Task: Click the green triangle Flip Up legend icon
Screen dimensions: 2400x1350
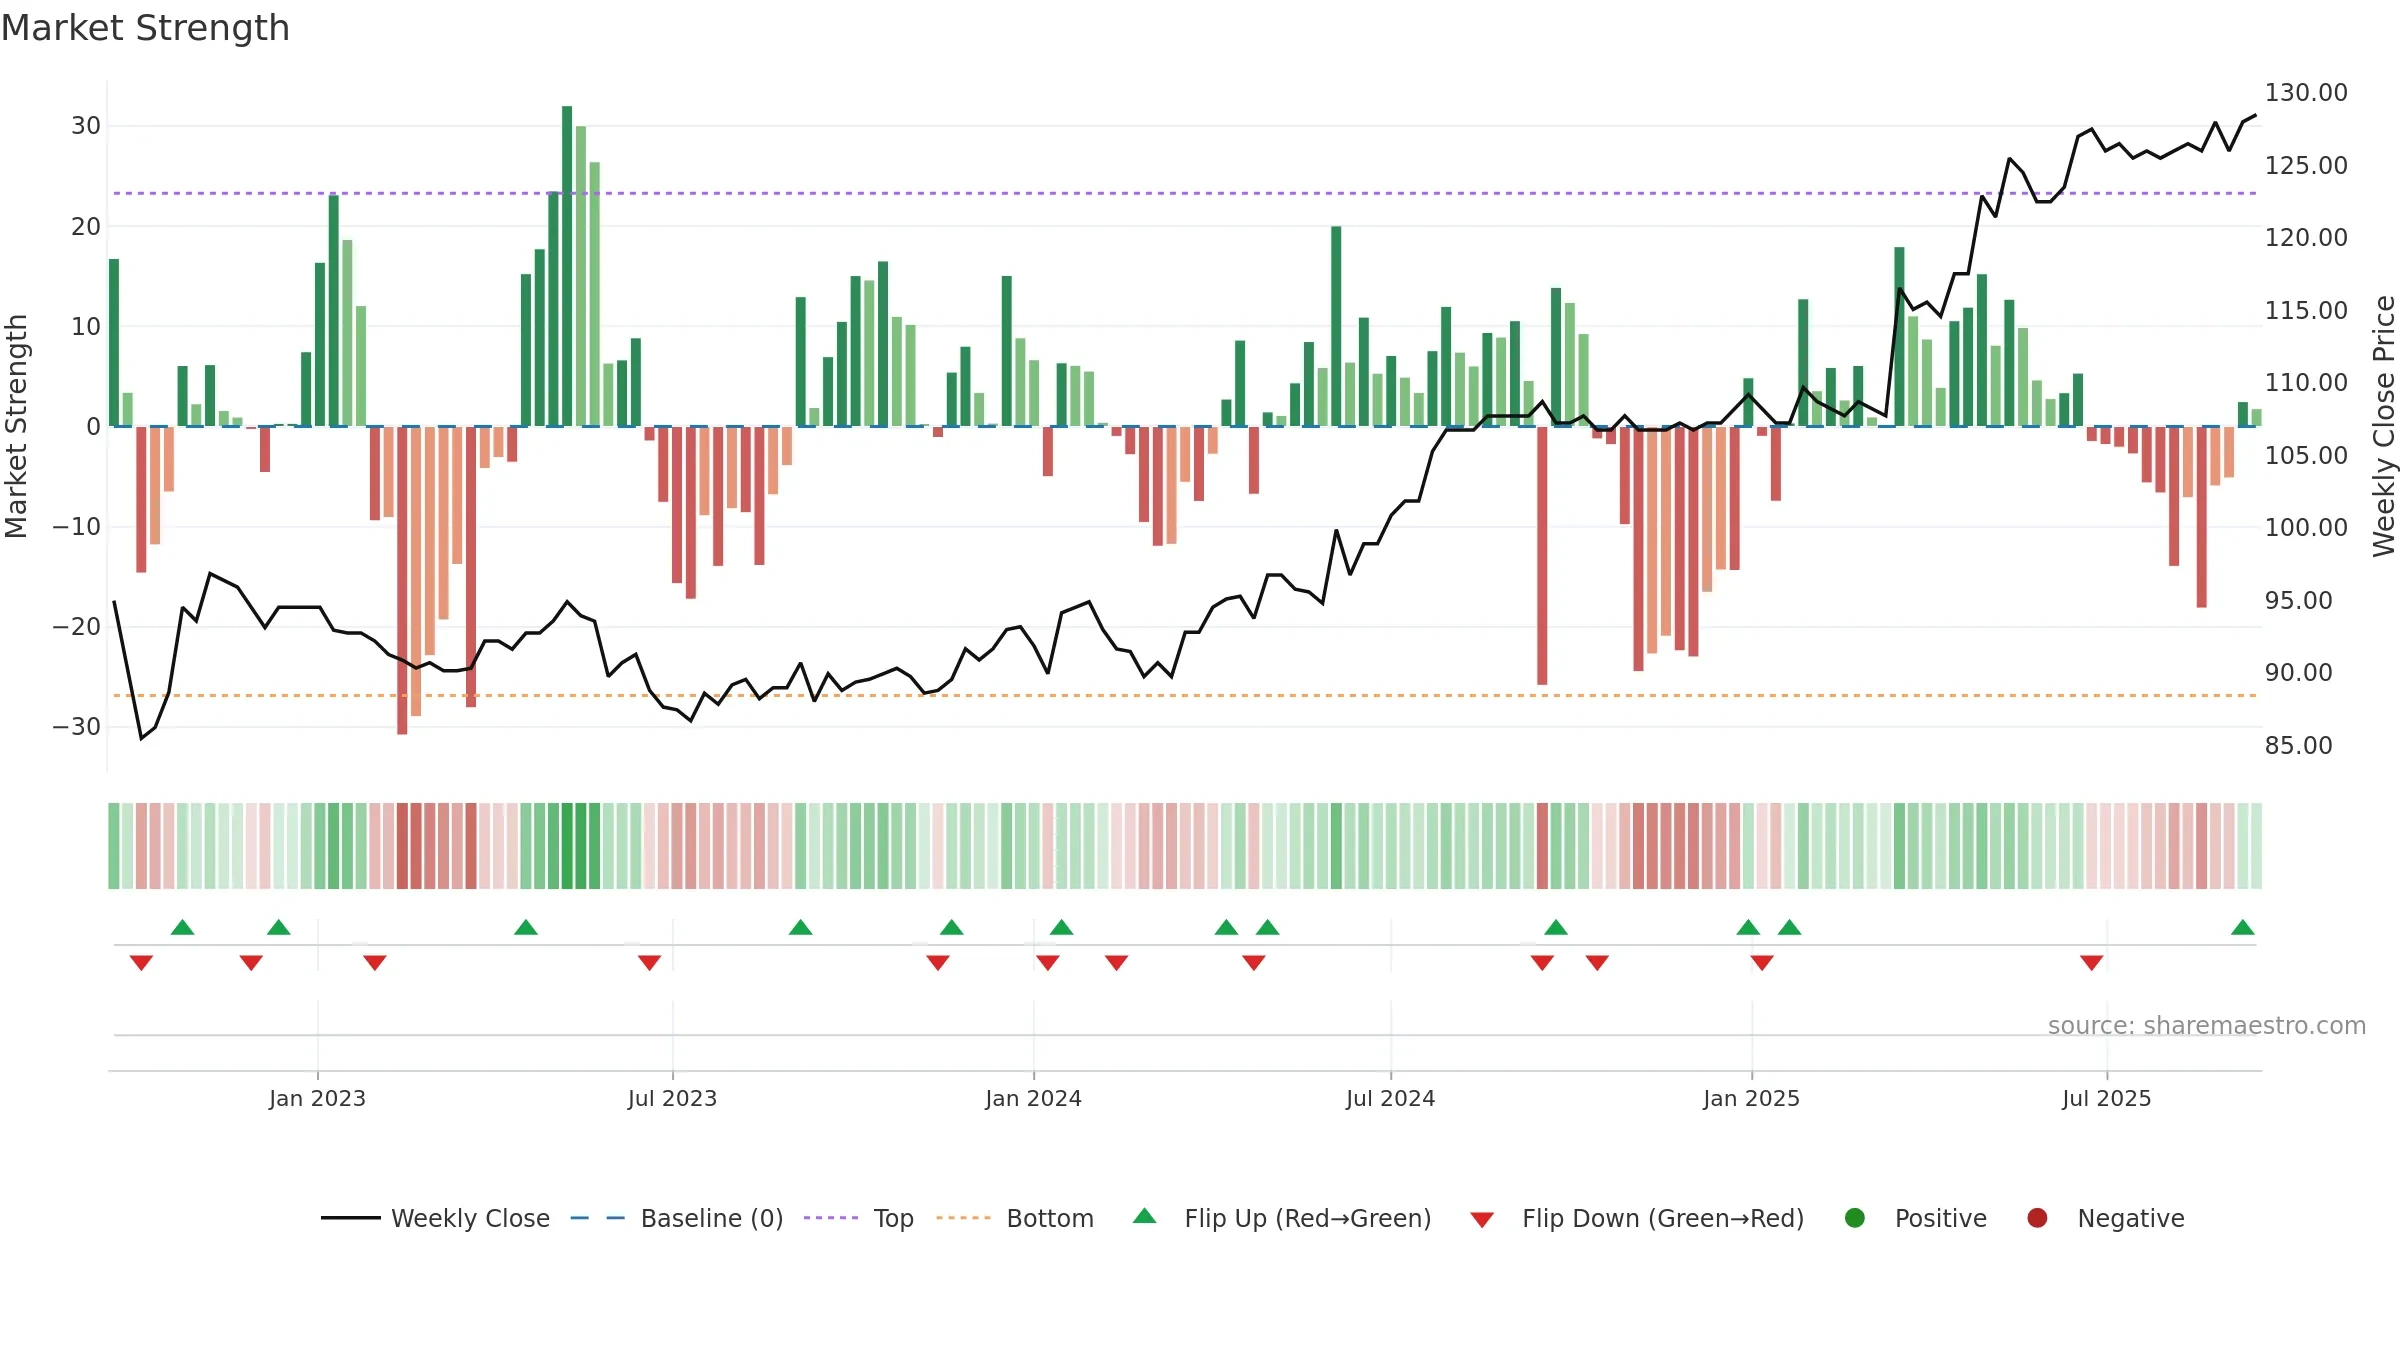Action: coord(1145,1216)
